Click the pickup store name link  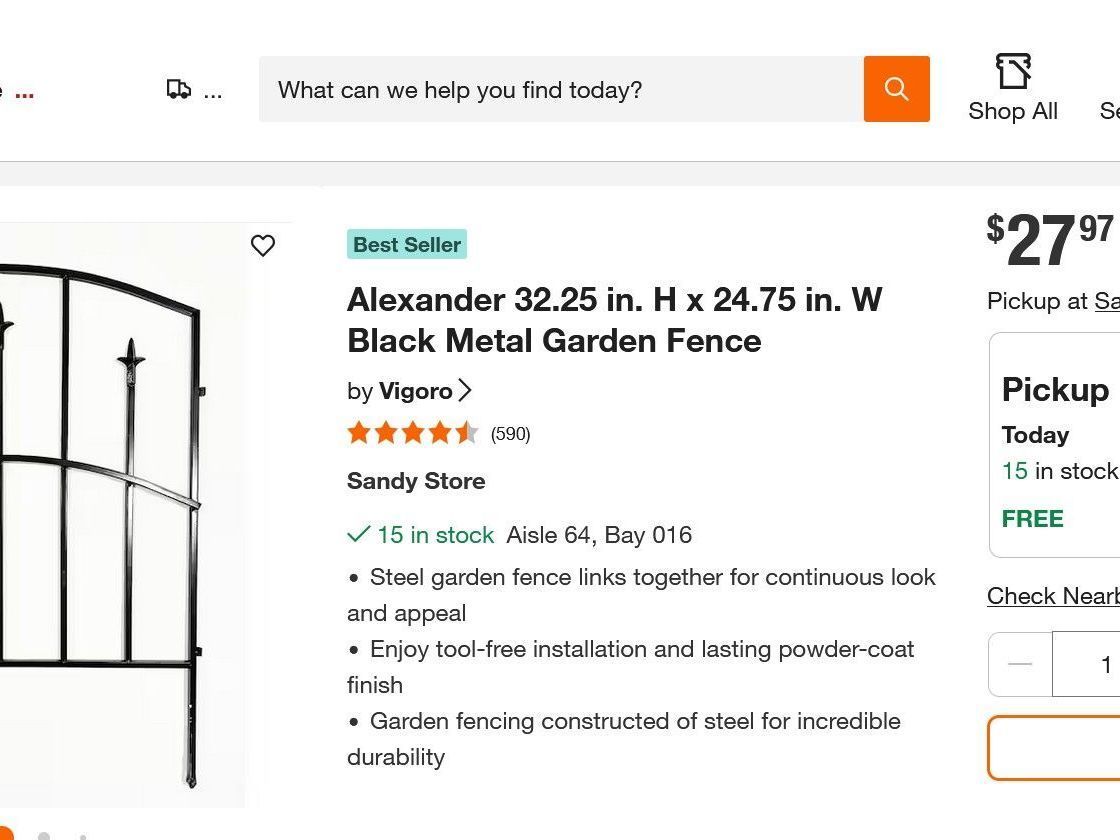pos(1107,301)
